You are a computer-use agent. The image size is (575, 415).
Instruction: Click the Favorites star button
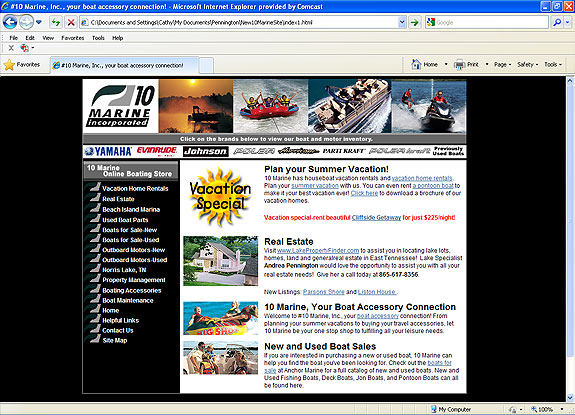tap(22, 65)
